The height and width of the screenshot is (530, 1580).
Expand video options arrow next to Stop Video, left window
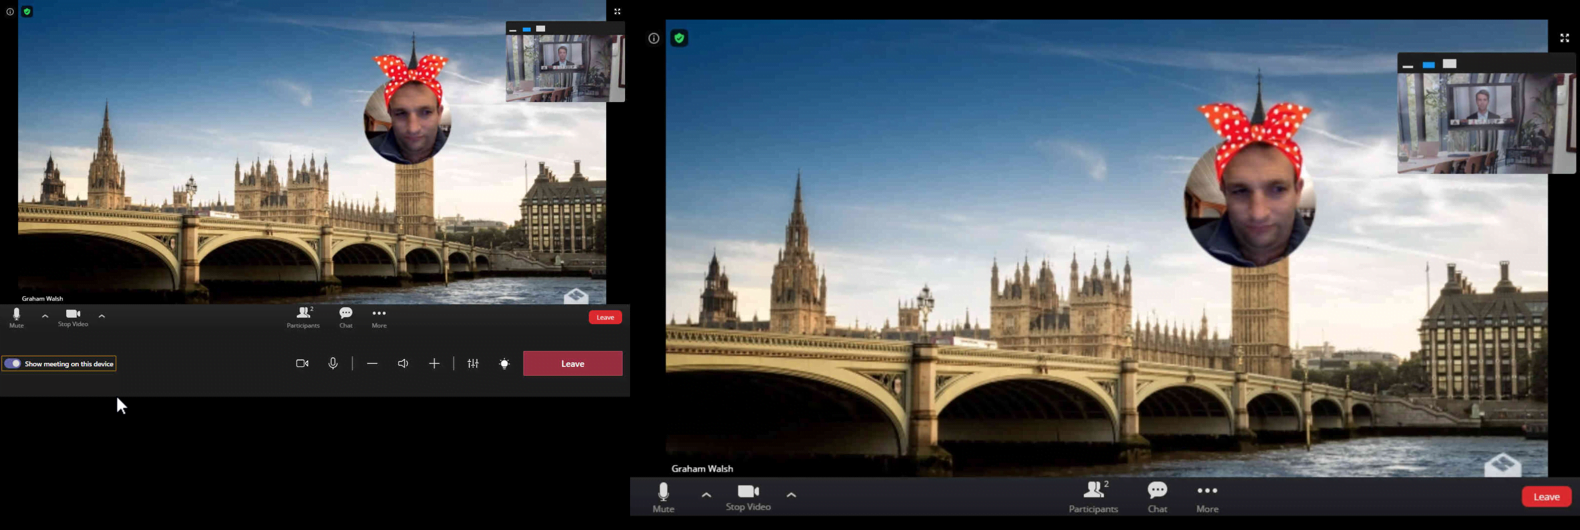pyautogui.click(x=102, y=316)
